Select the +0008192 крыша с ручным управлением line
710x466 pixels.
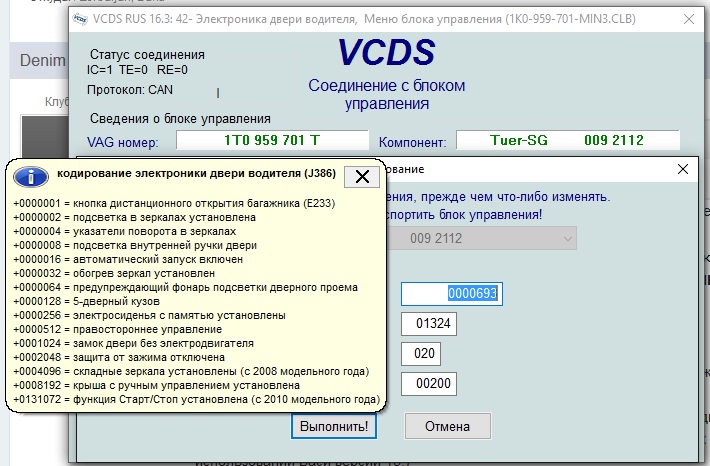coord(157,385)
